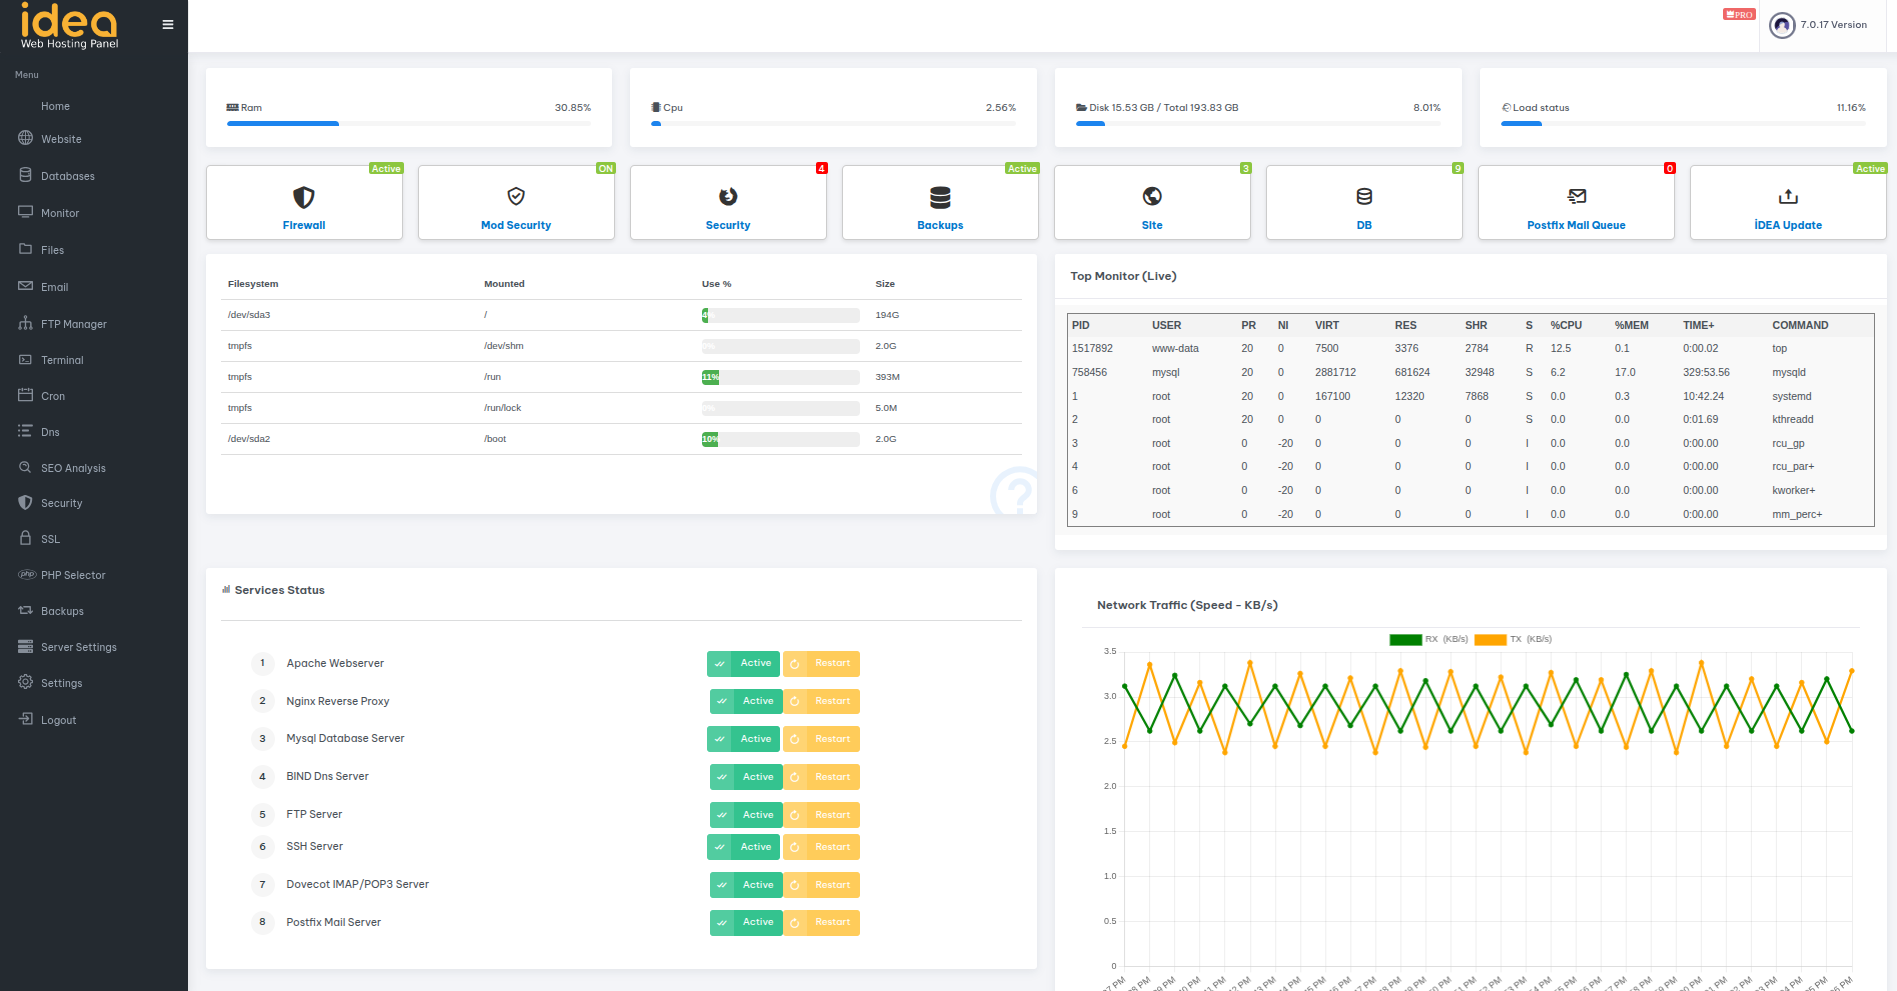Click the user avatar icon near version
Screen dimensions: 1897x991
click(1782, 25)
